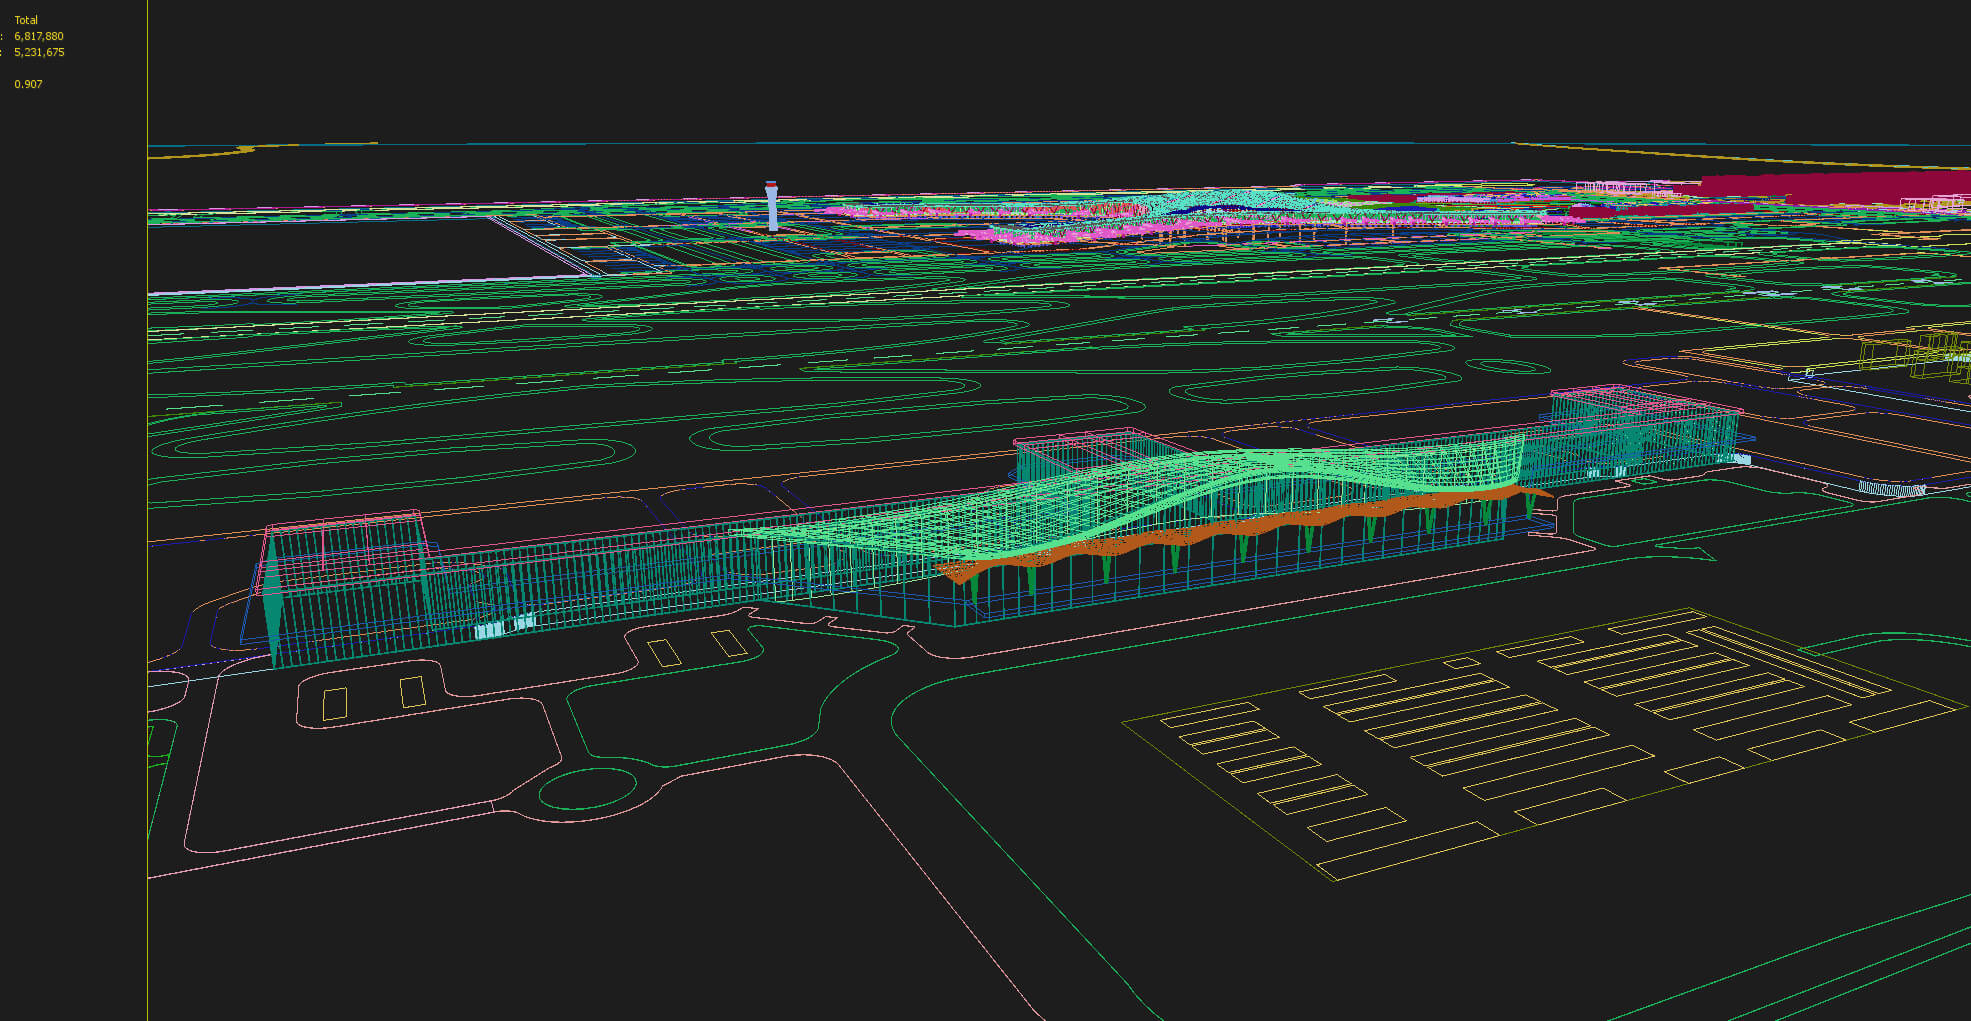The width and height of the screenshot is (1971, 1021).
Task: Select the green roundabout ellipse on road
Action: point(588,789)
